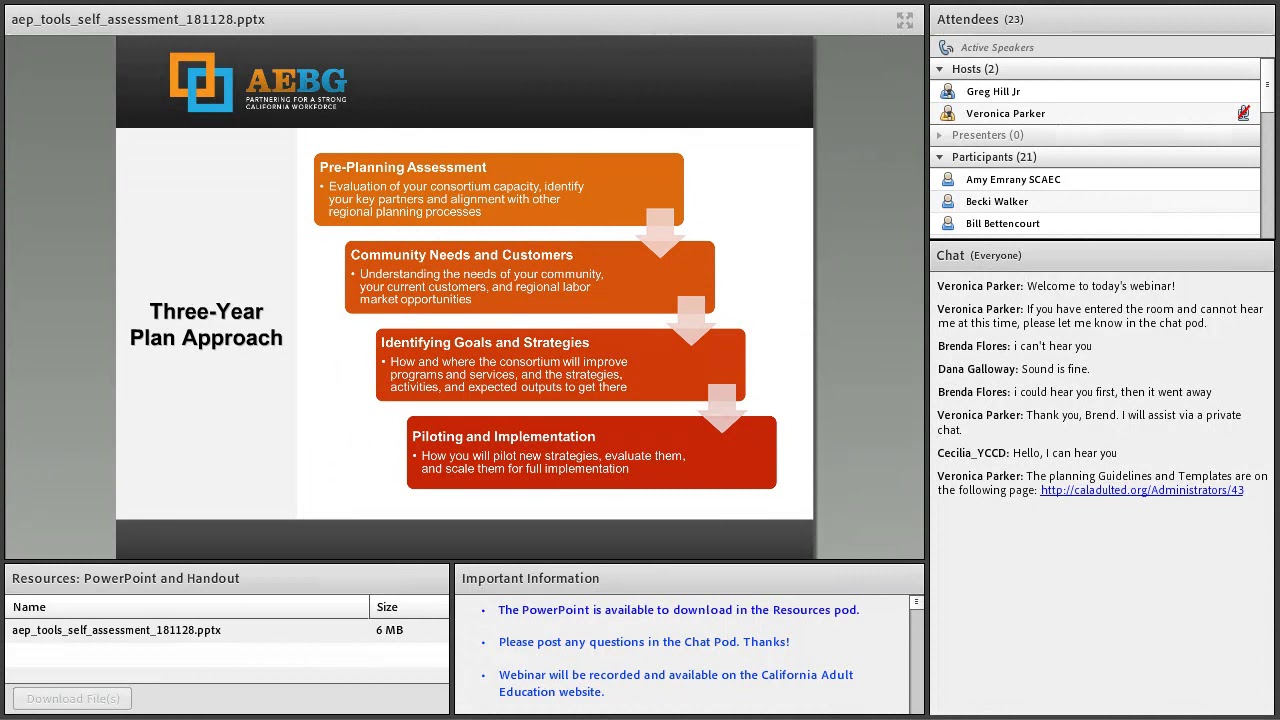Click the AEBG logo on the slide
1280x720 pixels.
[258, 82]
